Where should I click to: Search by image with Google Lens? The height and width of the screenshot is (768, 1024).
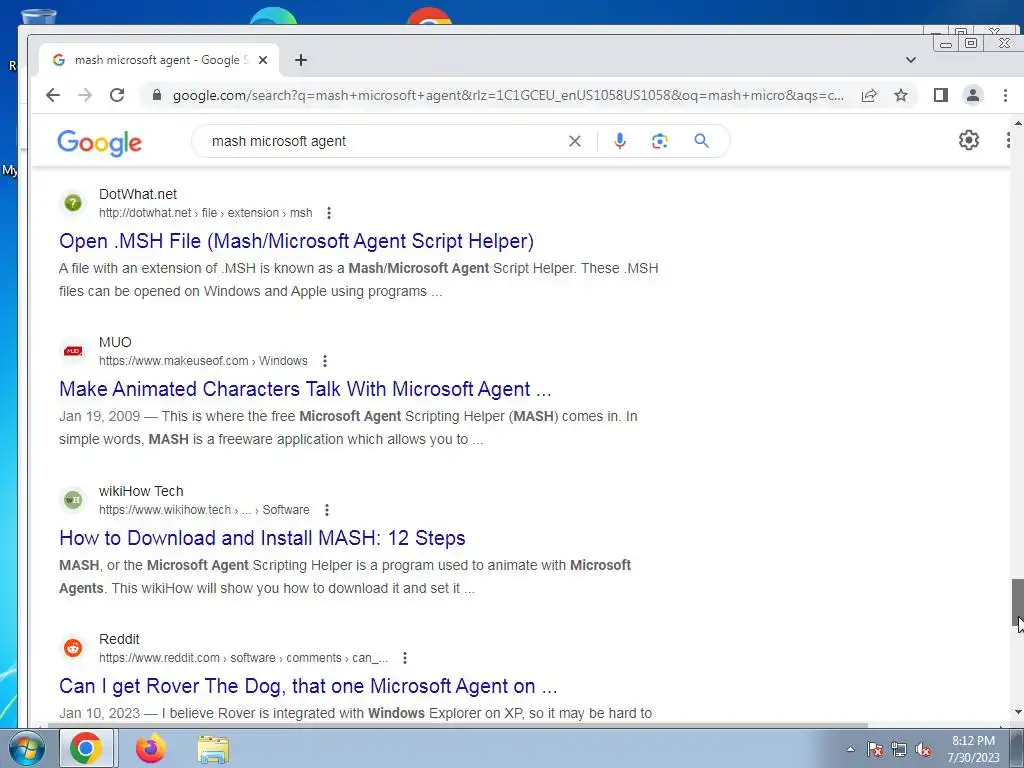(x=660, y=141)
